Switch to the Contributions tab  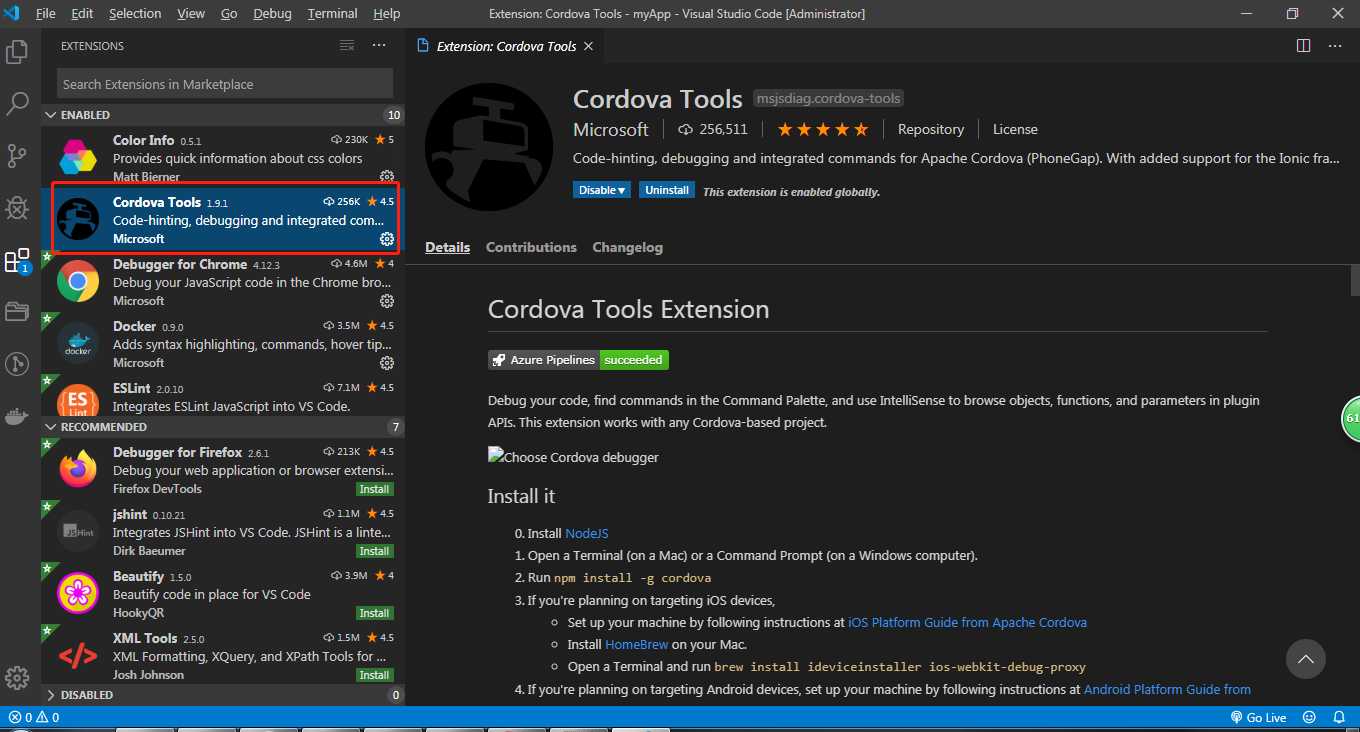point(531,247)
